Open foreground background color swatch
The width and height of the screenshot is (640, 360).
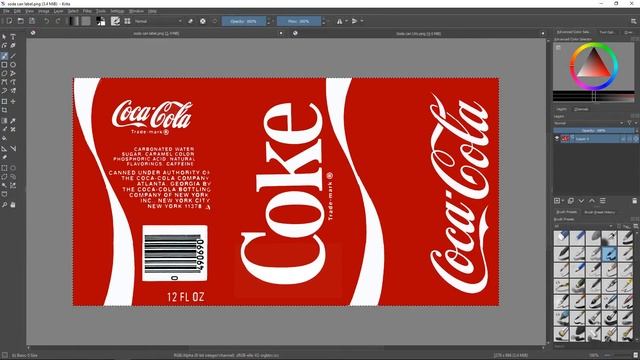101,21
